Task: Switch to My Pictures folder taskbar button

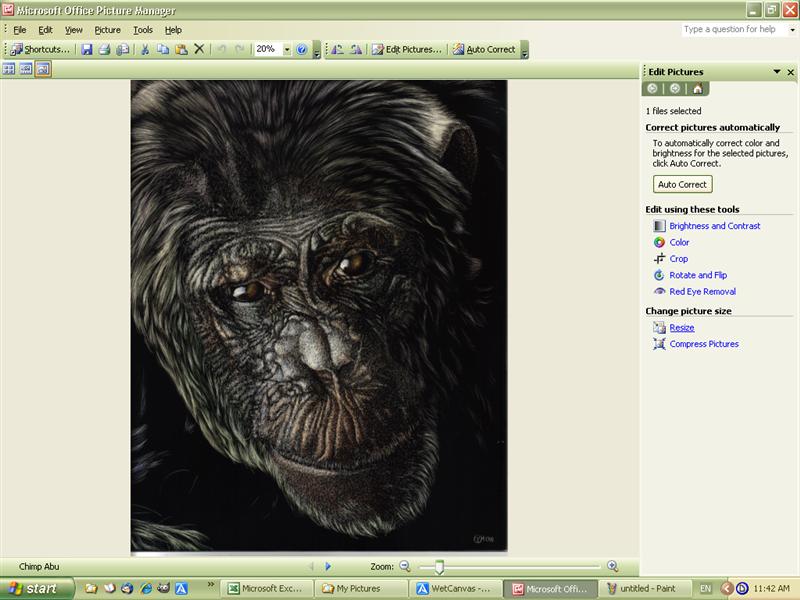Action: coord(360,589)
